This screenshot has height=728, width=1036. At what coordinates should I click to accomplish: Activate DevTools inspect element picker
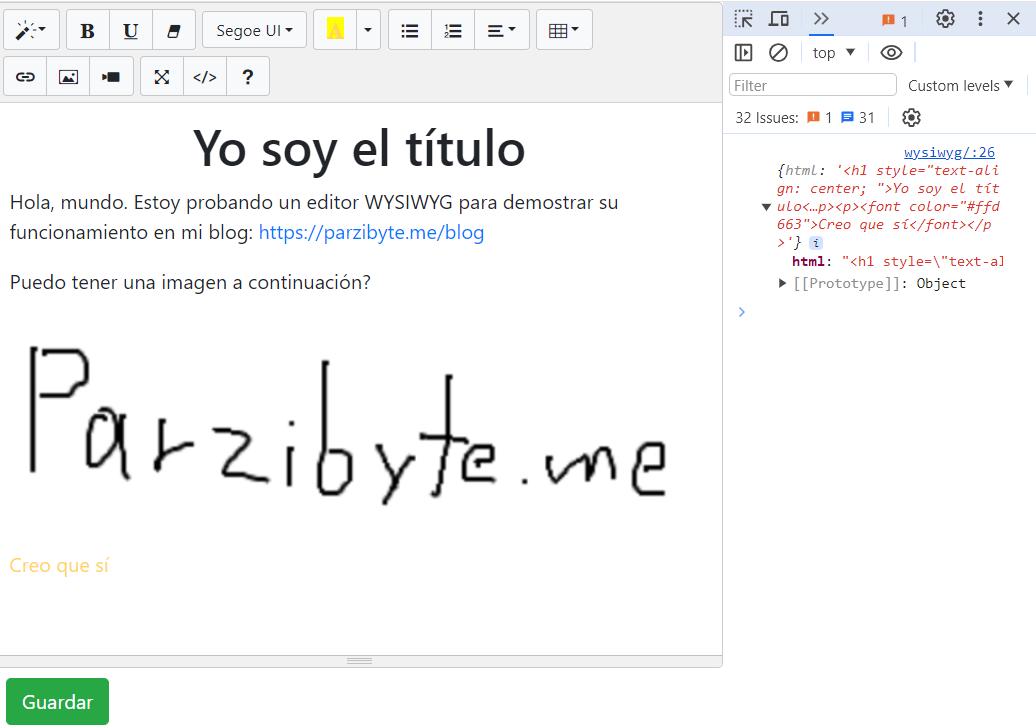743,18
